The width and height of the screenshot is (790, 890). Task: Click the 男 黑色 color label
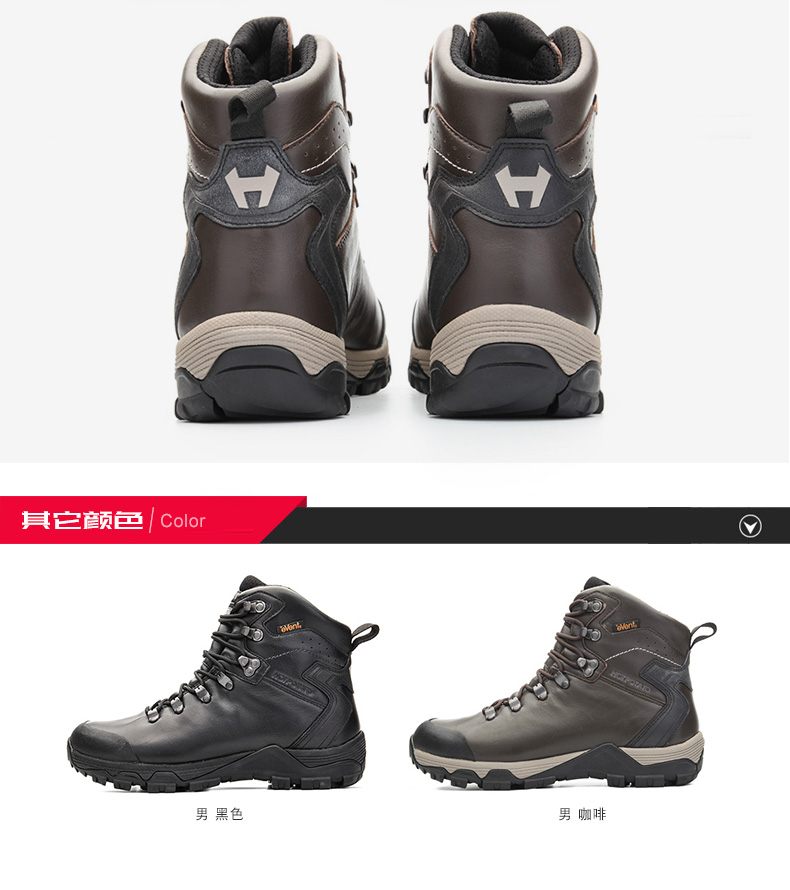coord(220,815)
